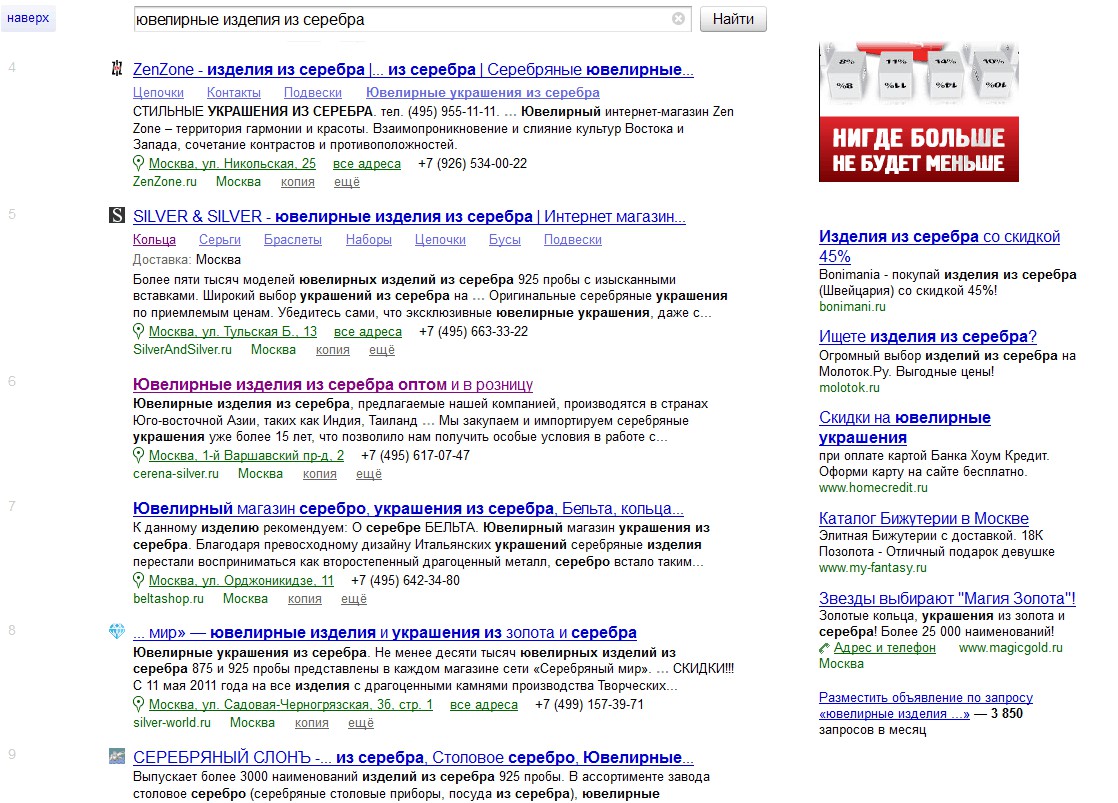
Task: Open the map pin for Никольская, 25
Action: (138, 163)
